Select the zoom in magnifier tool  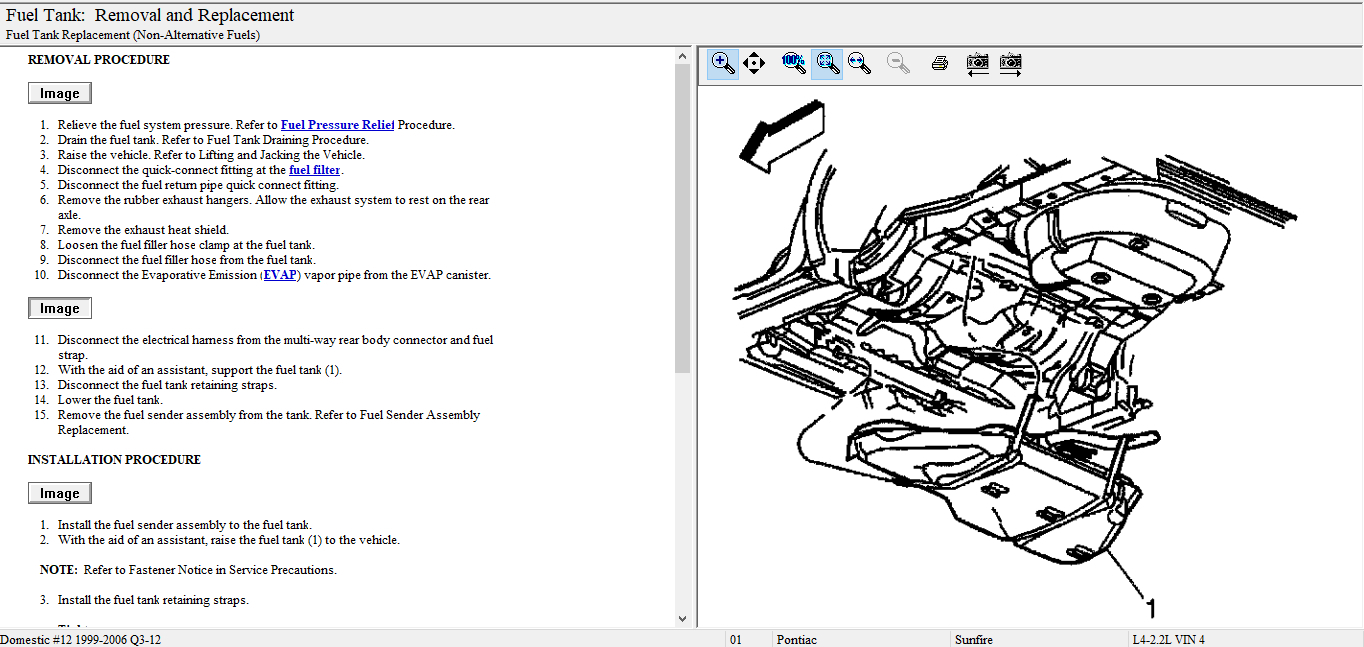(x=722, y=63)
